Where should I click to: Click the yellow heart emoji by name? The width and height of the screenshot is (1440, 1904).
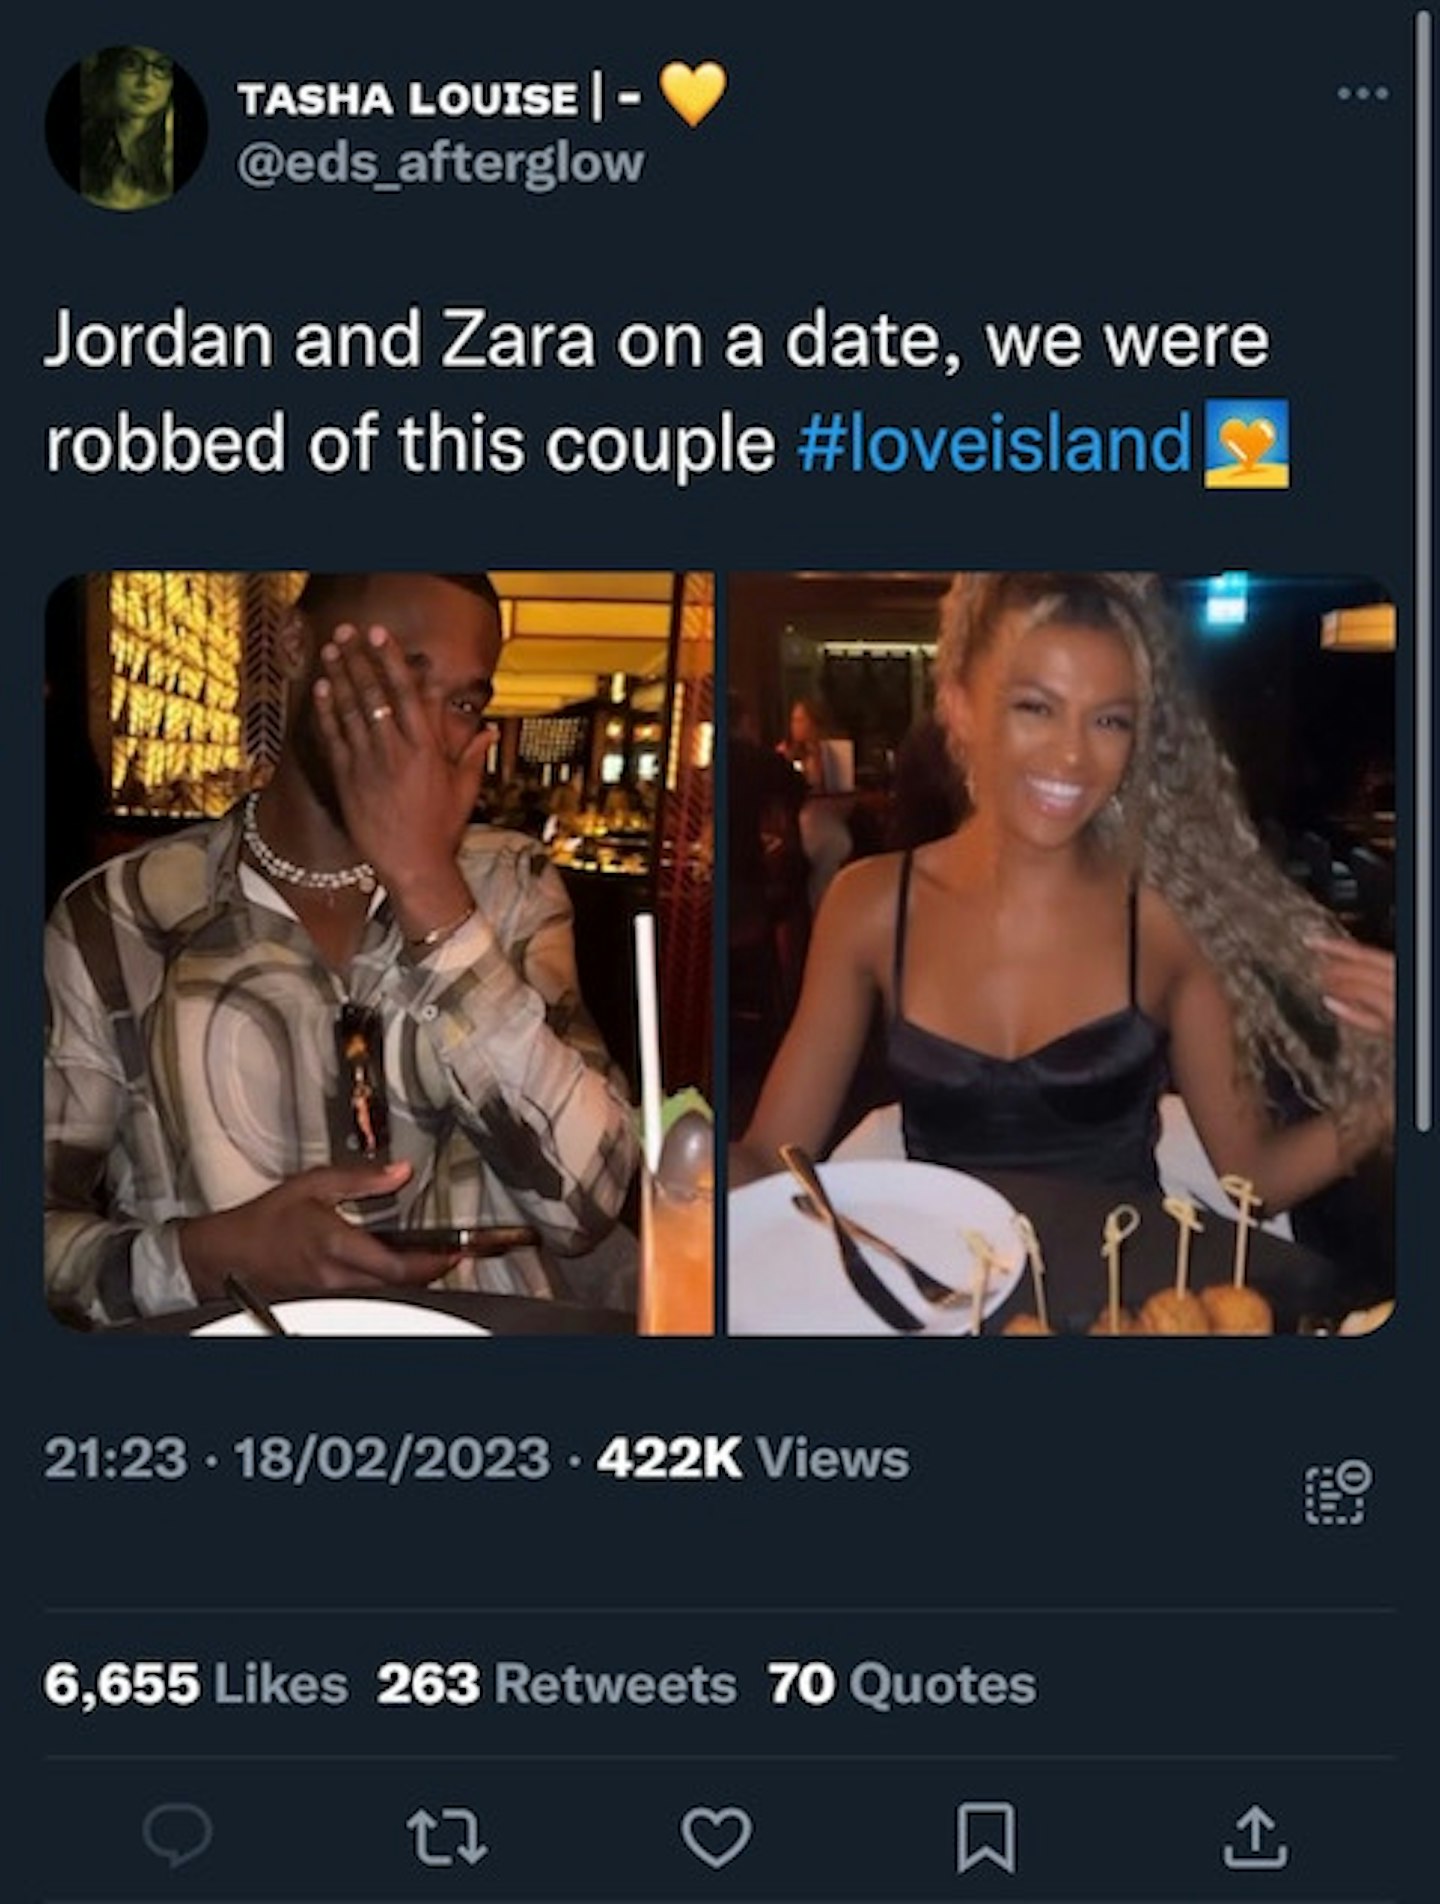pos(694,94)
